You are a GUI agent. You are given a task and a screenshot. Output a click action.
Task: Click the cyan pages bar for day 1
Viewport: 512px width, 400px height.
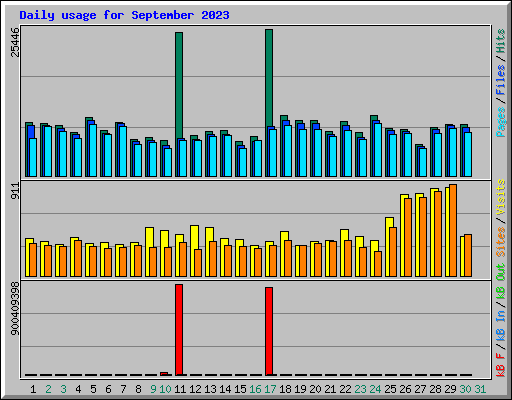pyautogui.click(x=33, y=157)
